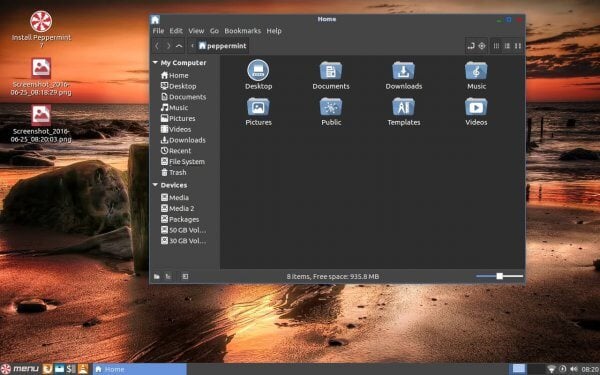Select Screenshot_2016-06-25_08:18:29.png on desktop
Screen dimensions: 600x375
41,77
